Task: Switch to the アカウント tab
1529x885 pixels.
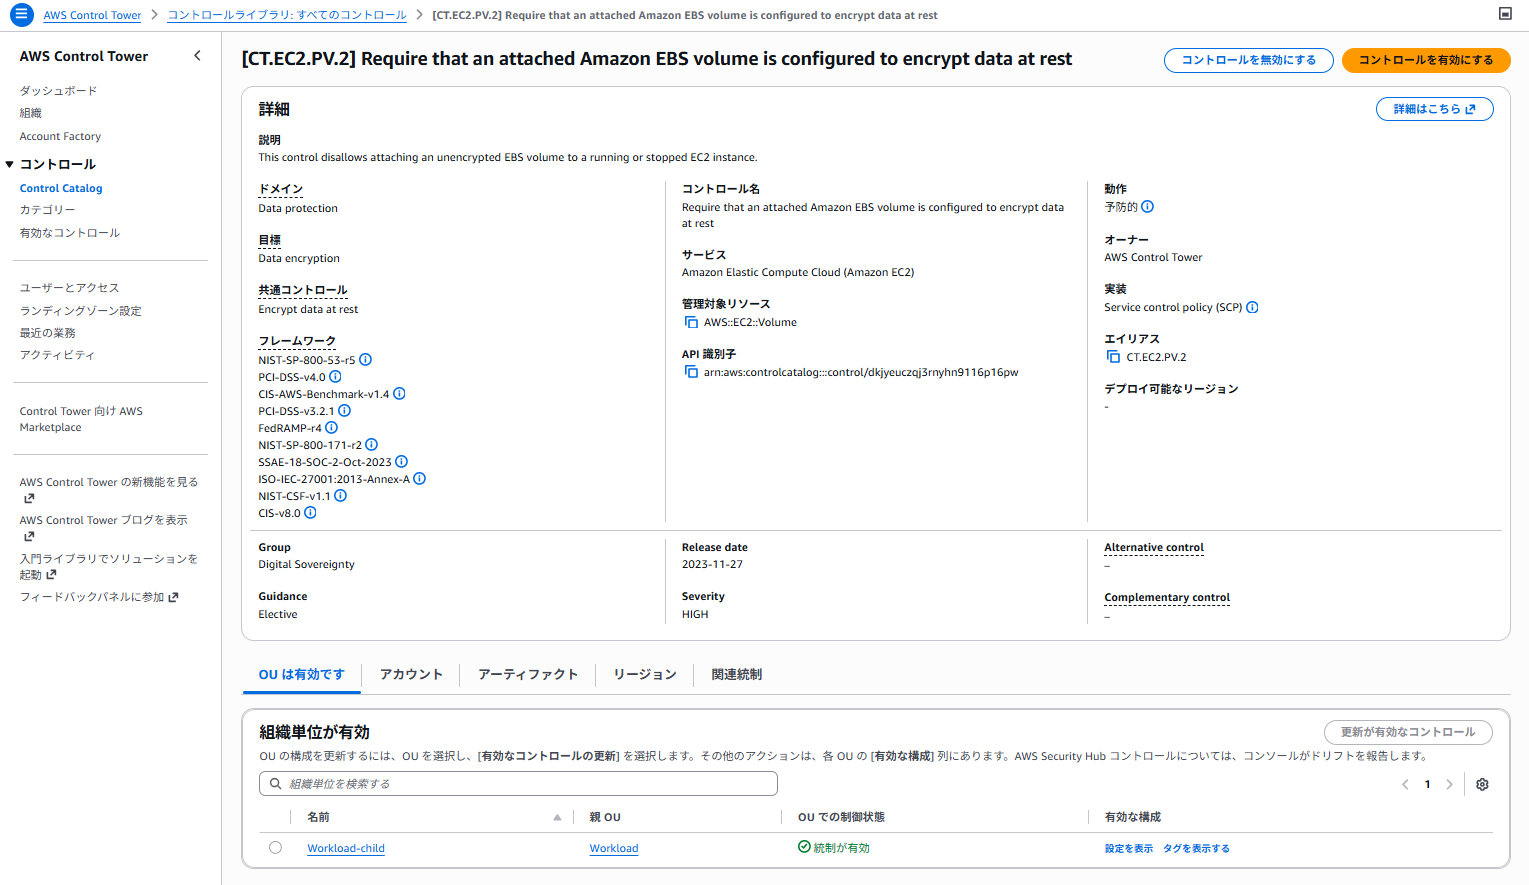Action: (x=410, y=675)
